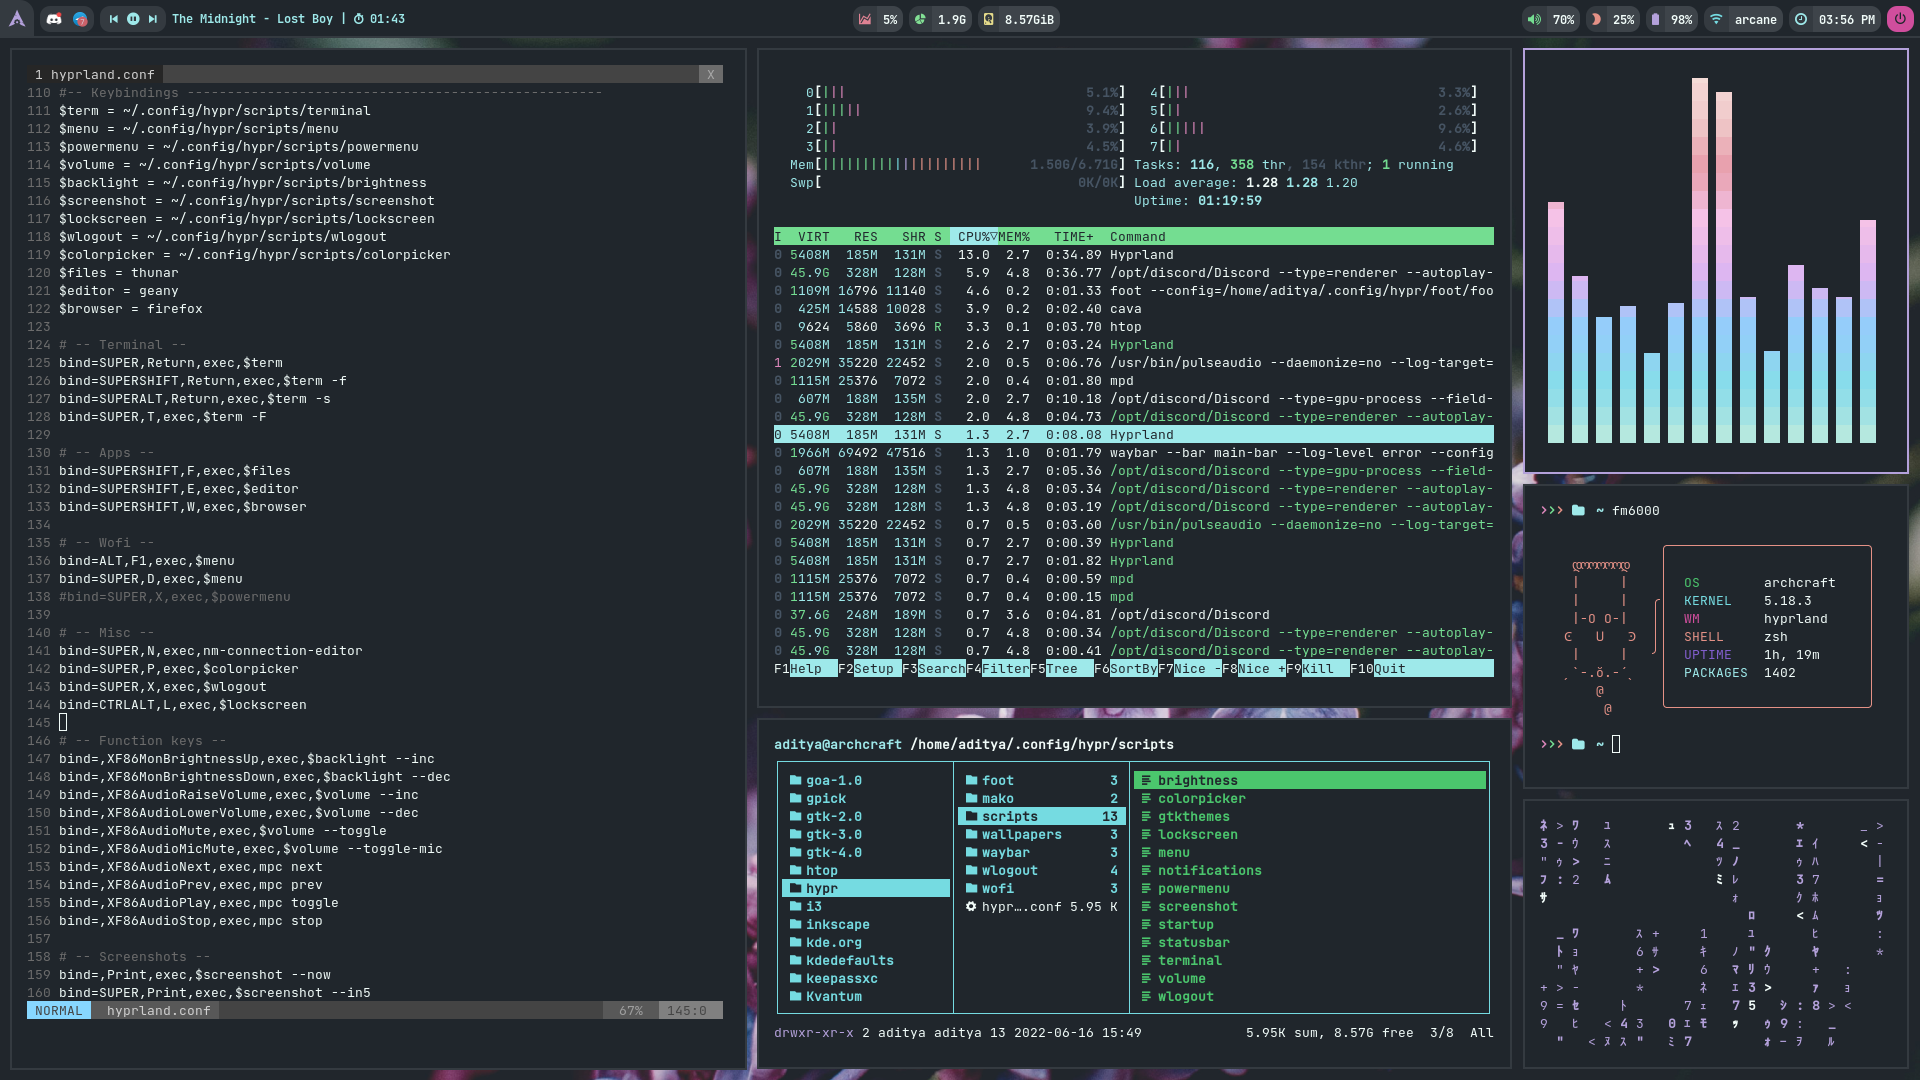
Task: Open the Archcraft launcher logo in the bar
Action: click(18, 19)
